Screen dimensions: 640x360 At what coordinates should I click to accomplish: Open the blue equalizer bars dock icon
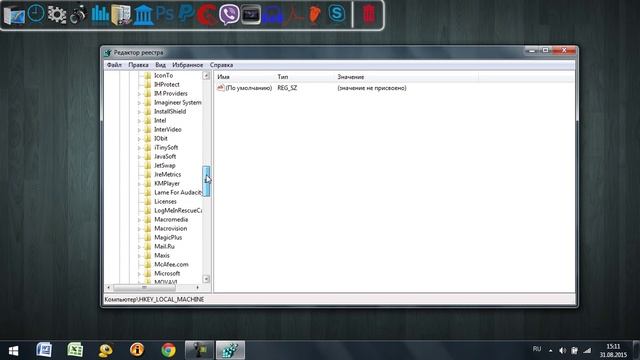click(100, 15)
